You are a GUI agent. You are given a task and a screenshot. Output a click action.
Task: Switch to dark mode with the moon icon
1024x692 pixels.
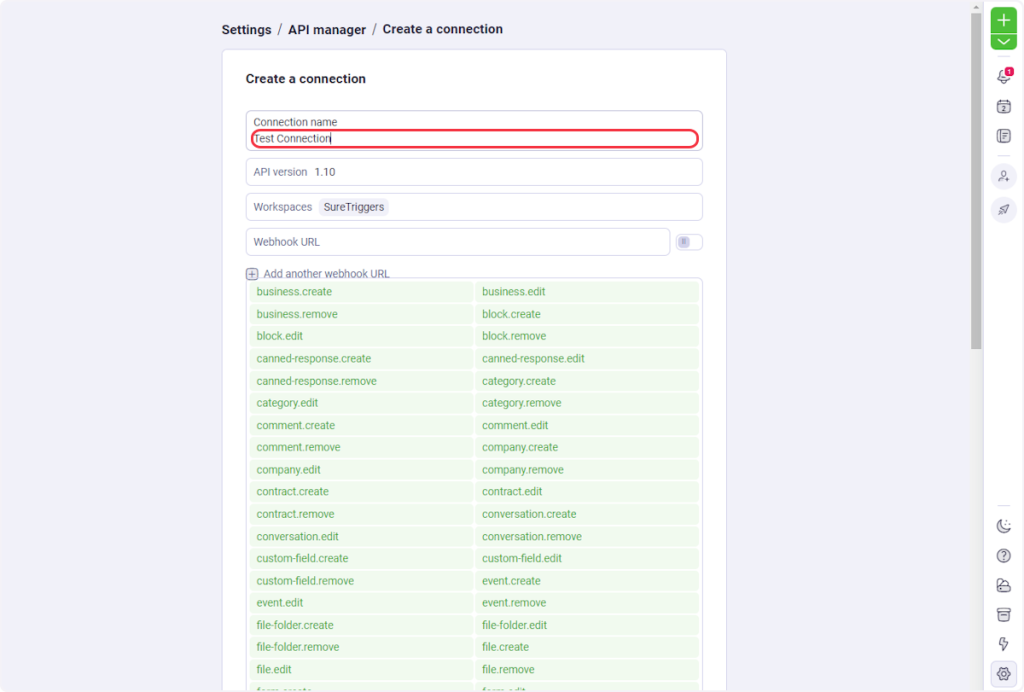point(1003,526)
